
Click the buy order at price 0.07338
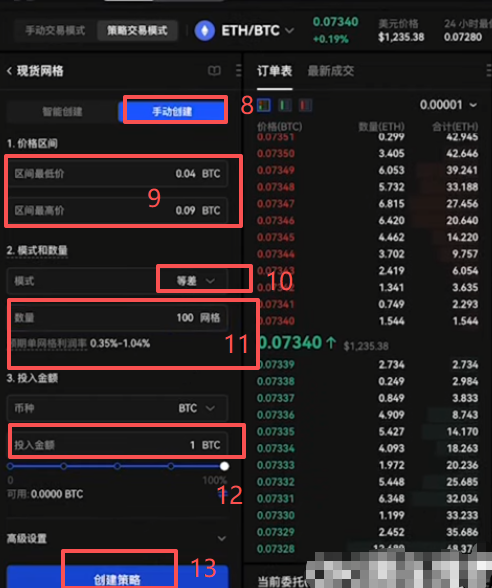[368, 381]
